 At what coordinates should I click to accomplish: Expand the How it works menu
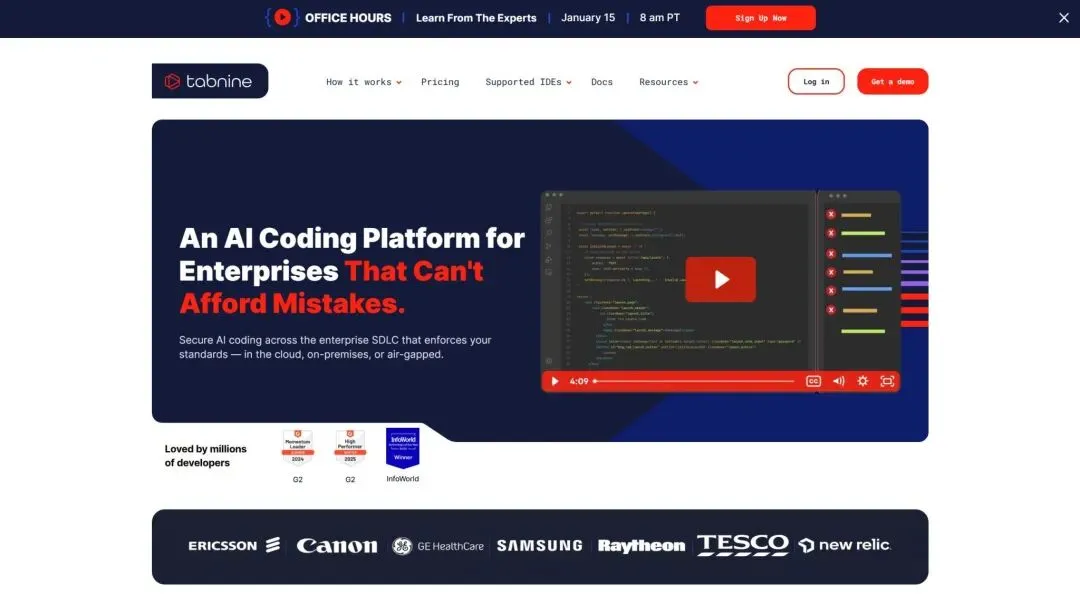coord(363,82)
